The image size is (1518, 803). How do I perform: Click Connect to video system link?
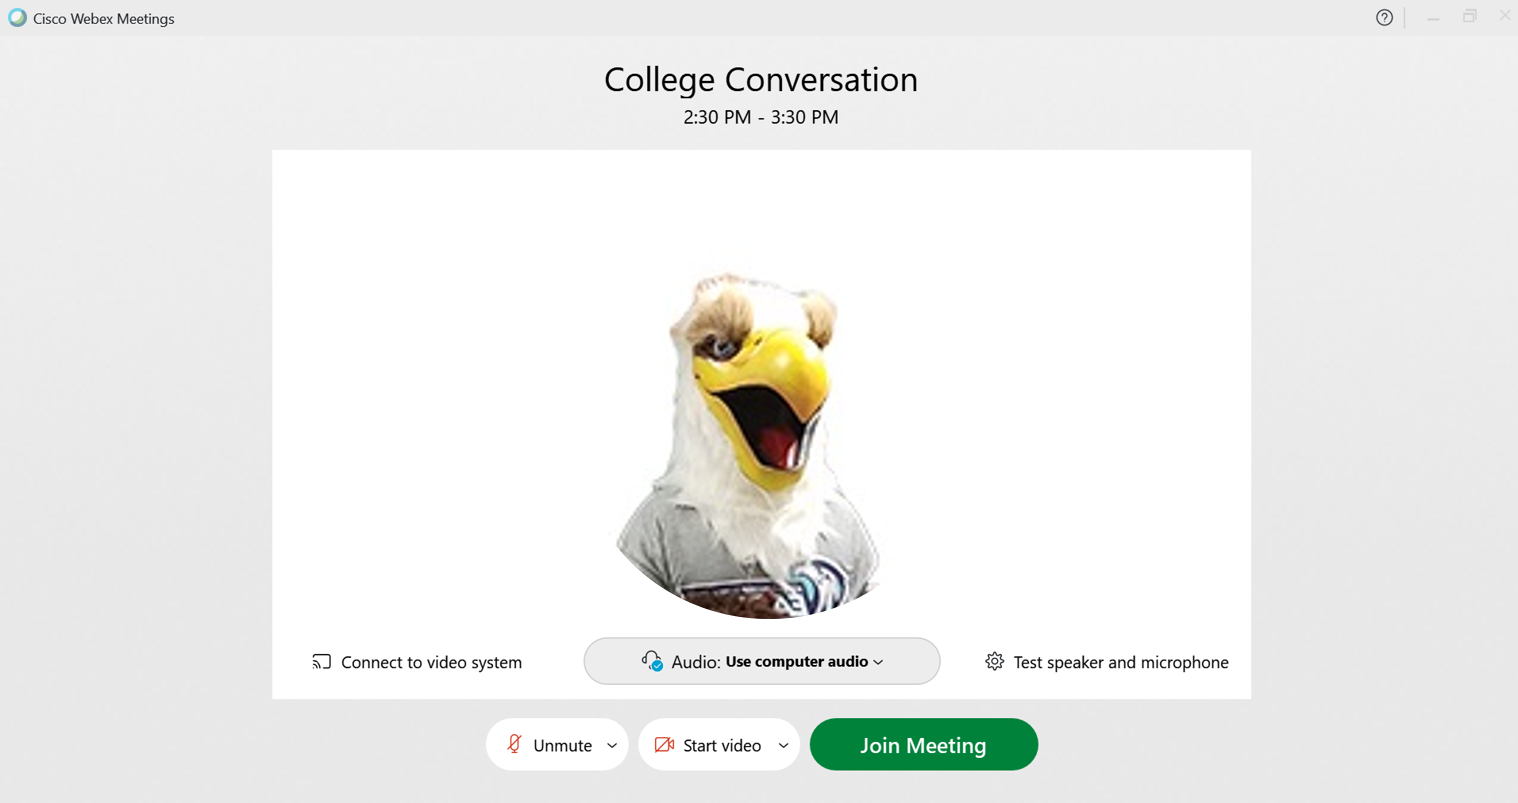click(431, 662)
